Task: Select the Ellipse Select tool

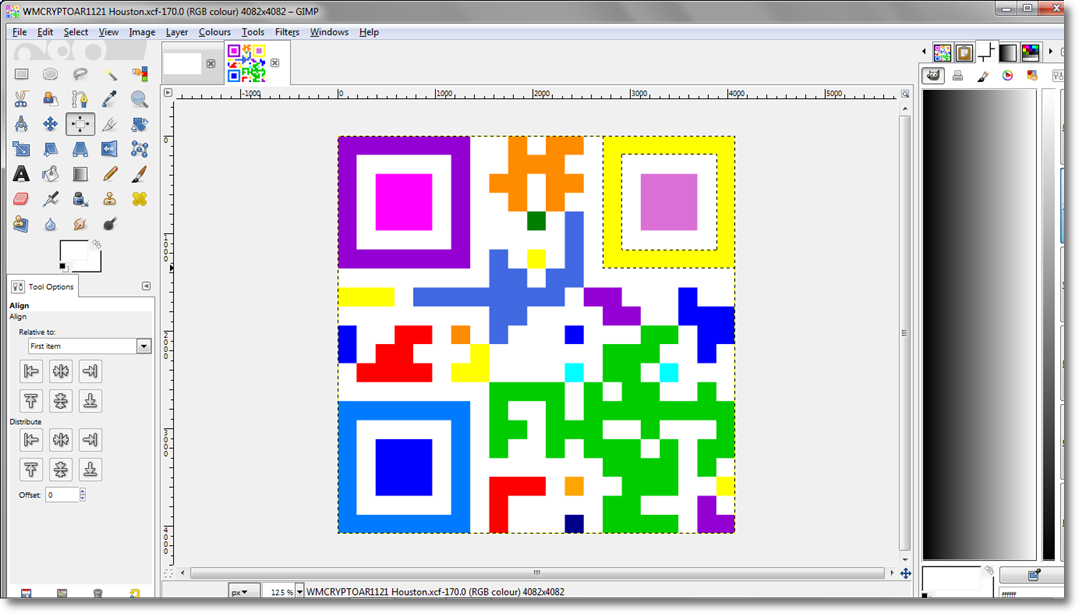Action: [50, 74]
